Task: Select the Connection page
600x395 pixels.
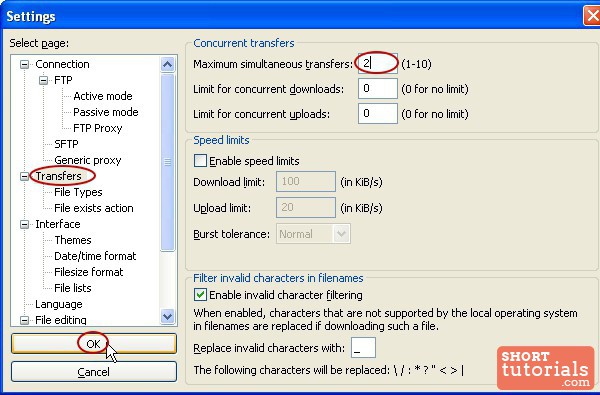Action: click(x=62, y=64)
